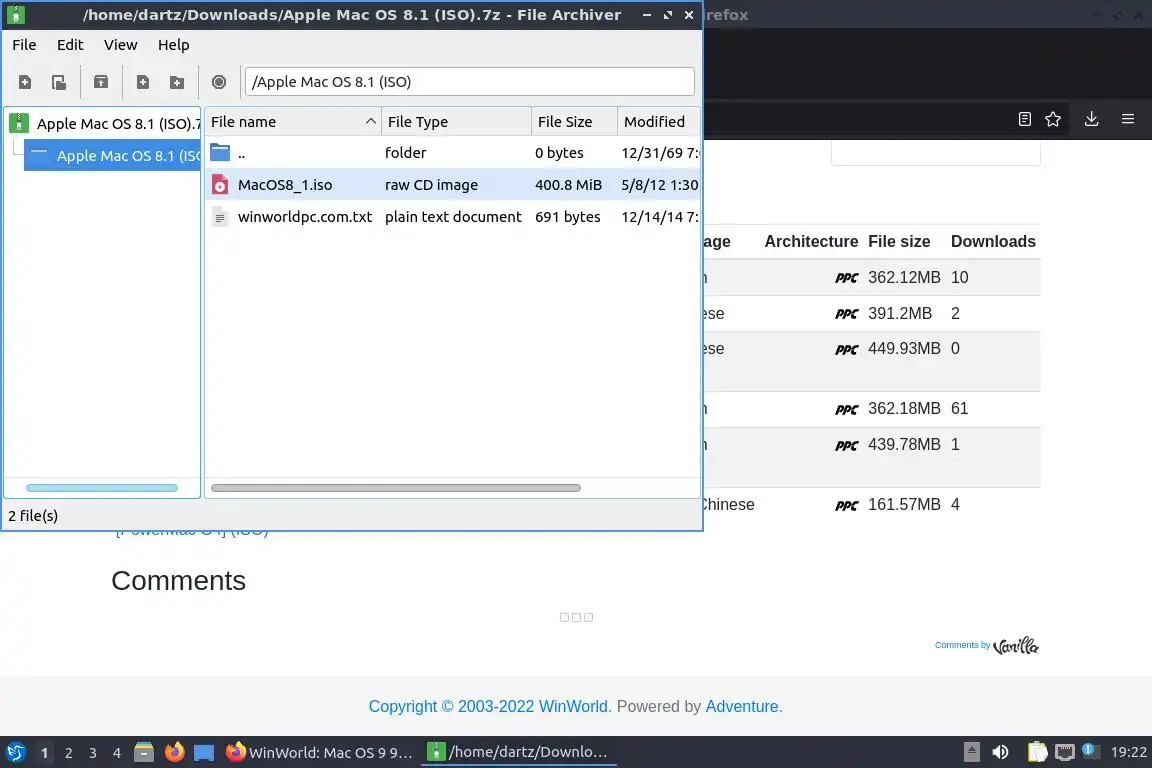Click the 'raw CD image' type cell

(x=431, y=185)
